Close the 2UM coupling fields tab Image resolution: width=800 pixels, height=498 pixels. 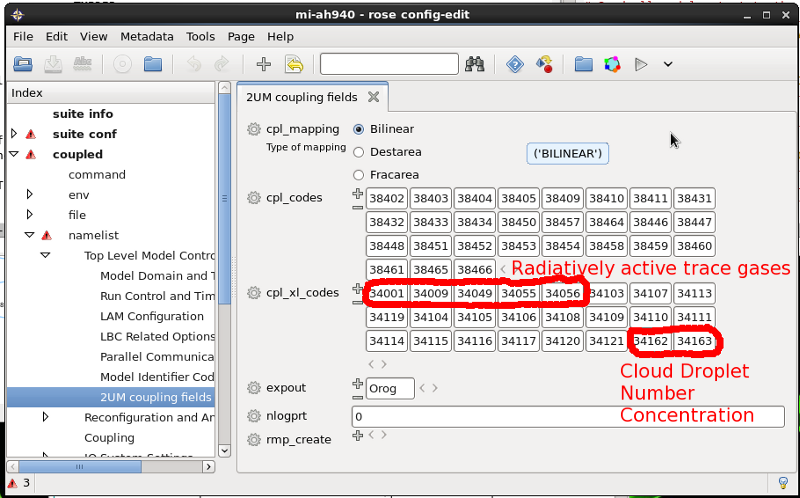pyautogui.click(x=373, y=97)
